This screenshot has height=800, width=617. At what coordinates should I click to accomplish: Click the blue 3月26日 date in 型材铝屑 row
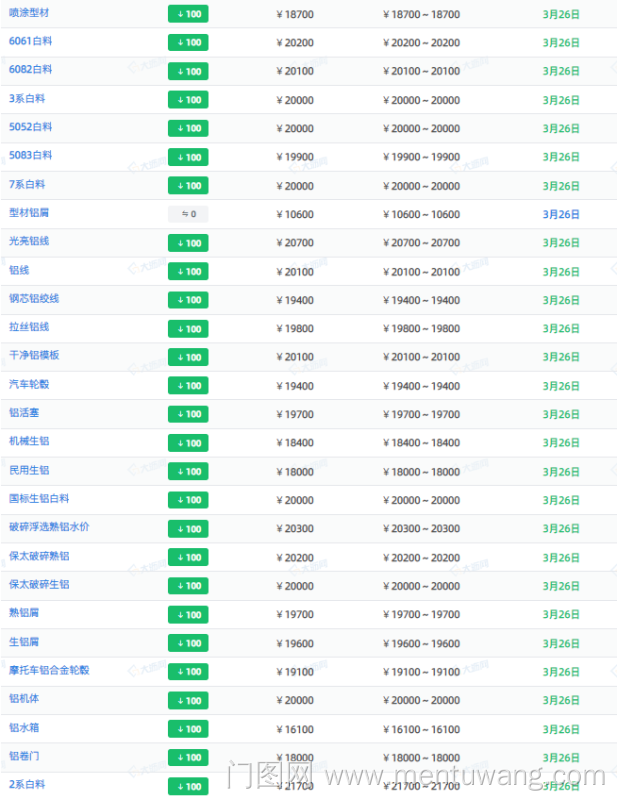click(x=560, y=214)
